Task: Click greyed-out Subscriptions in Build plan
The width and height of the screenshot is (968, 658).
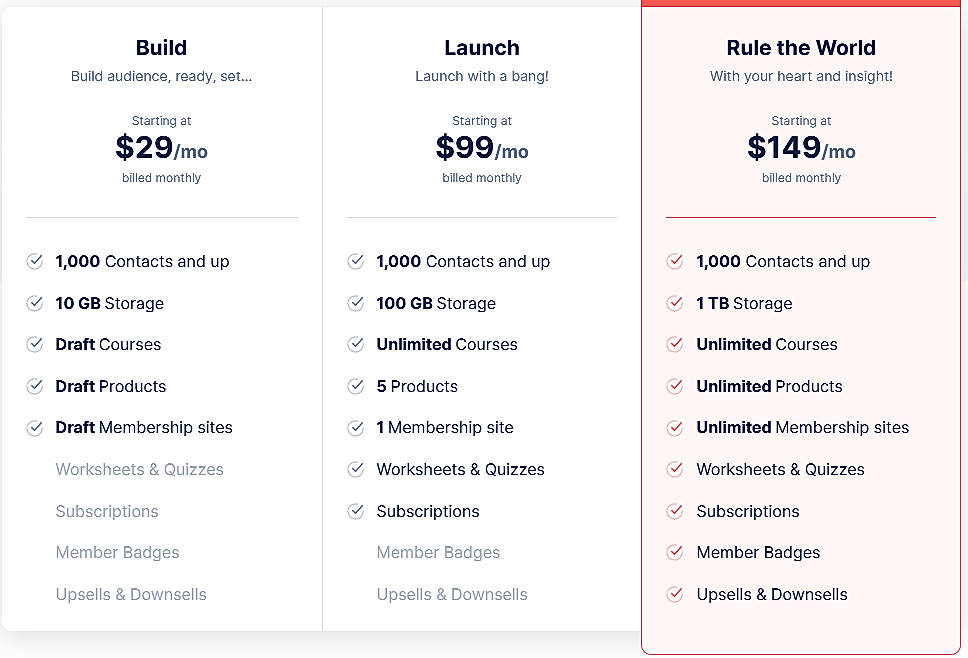Action: coord(107,511)
